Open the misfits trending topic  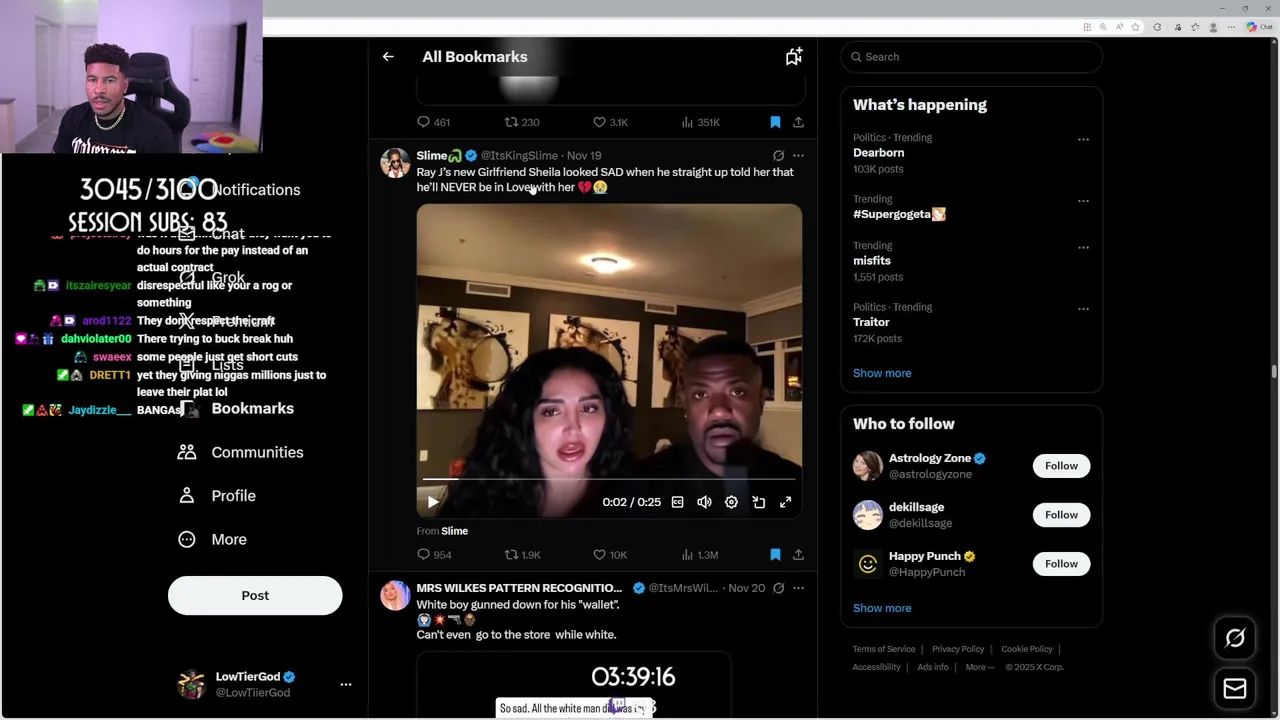[x=871, y=261]
